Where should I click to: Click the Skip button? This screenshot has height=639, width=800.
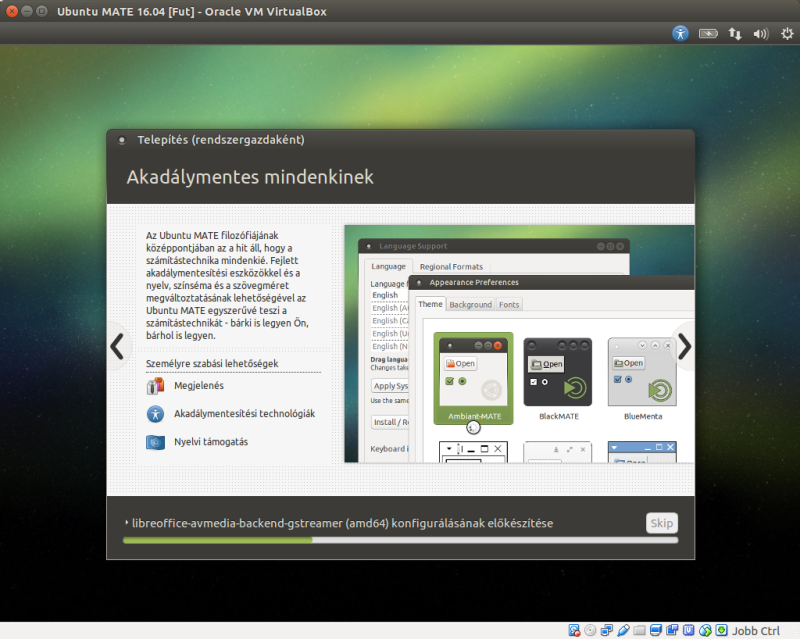pyautogui.click(x=662, y=523)
